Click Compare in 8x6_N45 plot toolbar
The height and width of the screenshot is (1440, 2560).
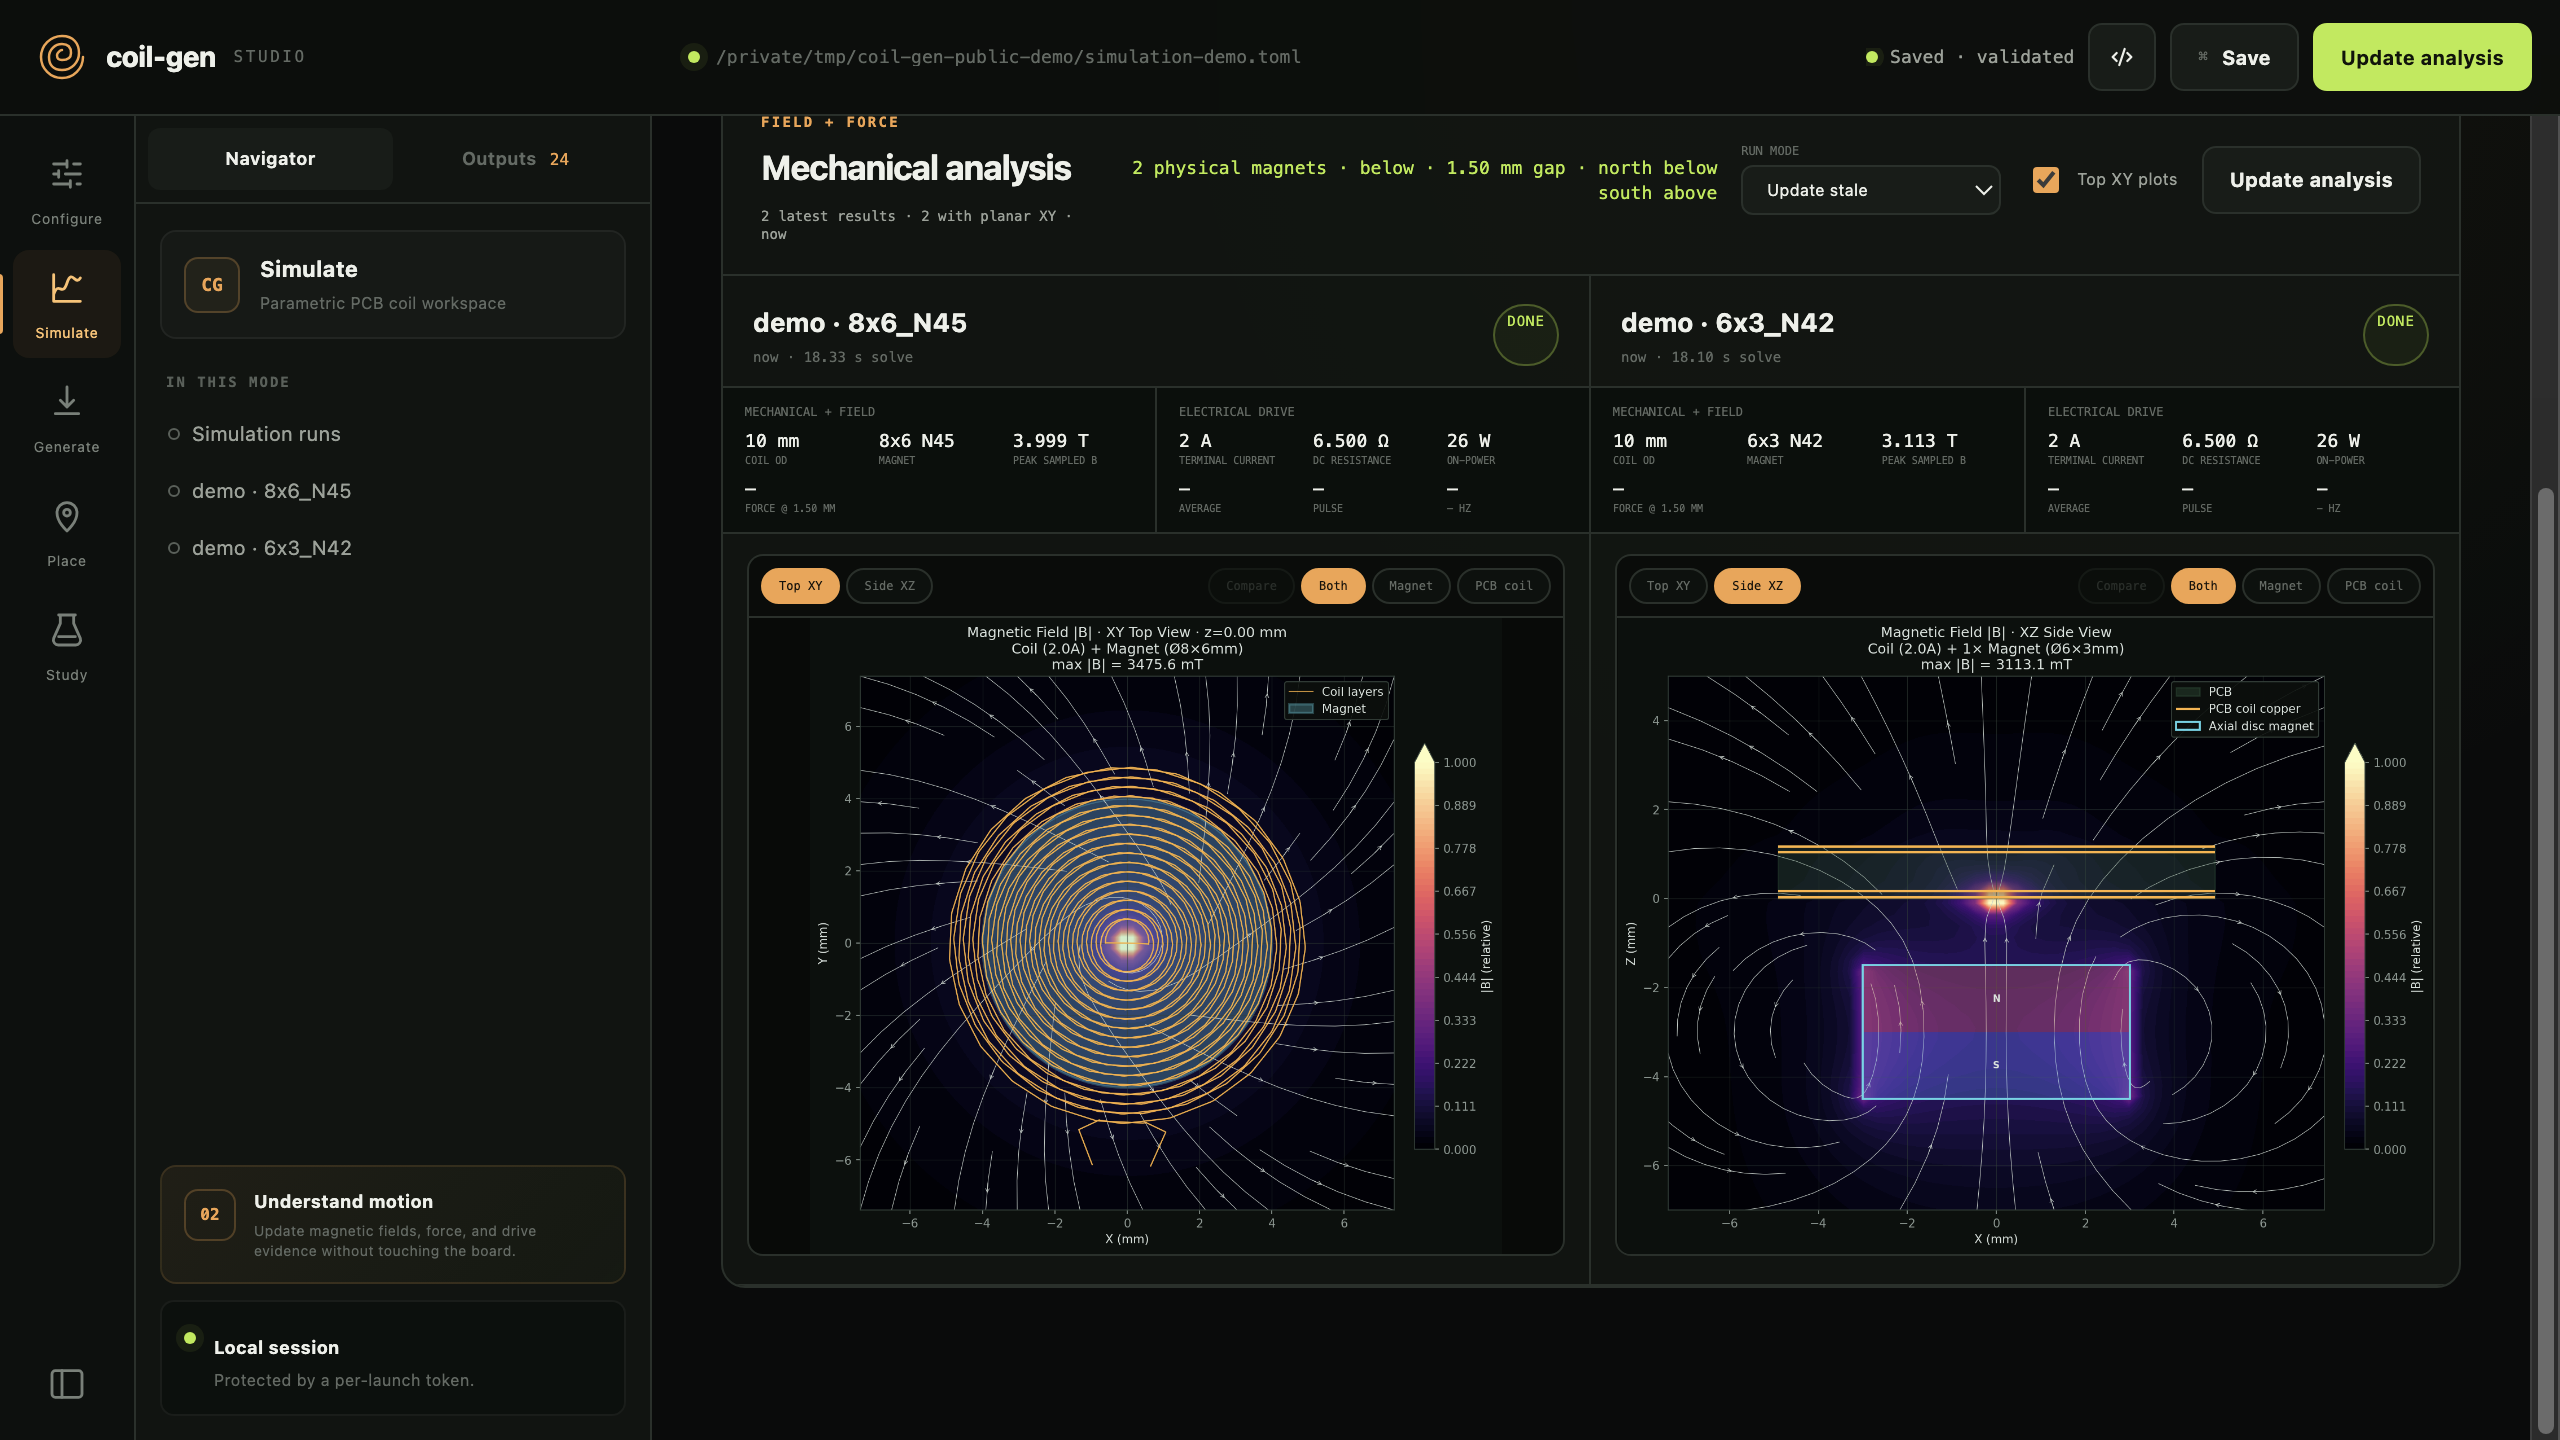pyautogui.click(x=1251, y=586)
